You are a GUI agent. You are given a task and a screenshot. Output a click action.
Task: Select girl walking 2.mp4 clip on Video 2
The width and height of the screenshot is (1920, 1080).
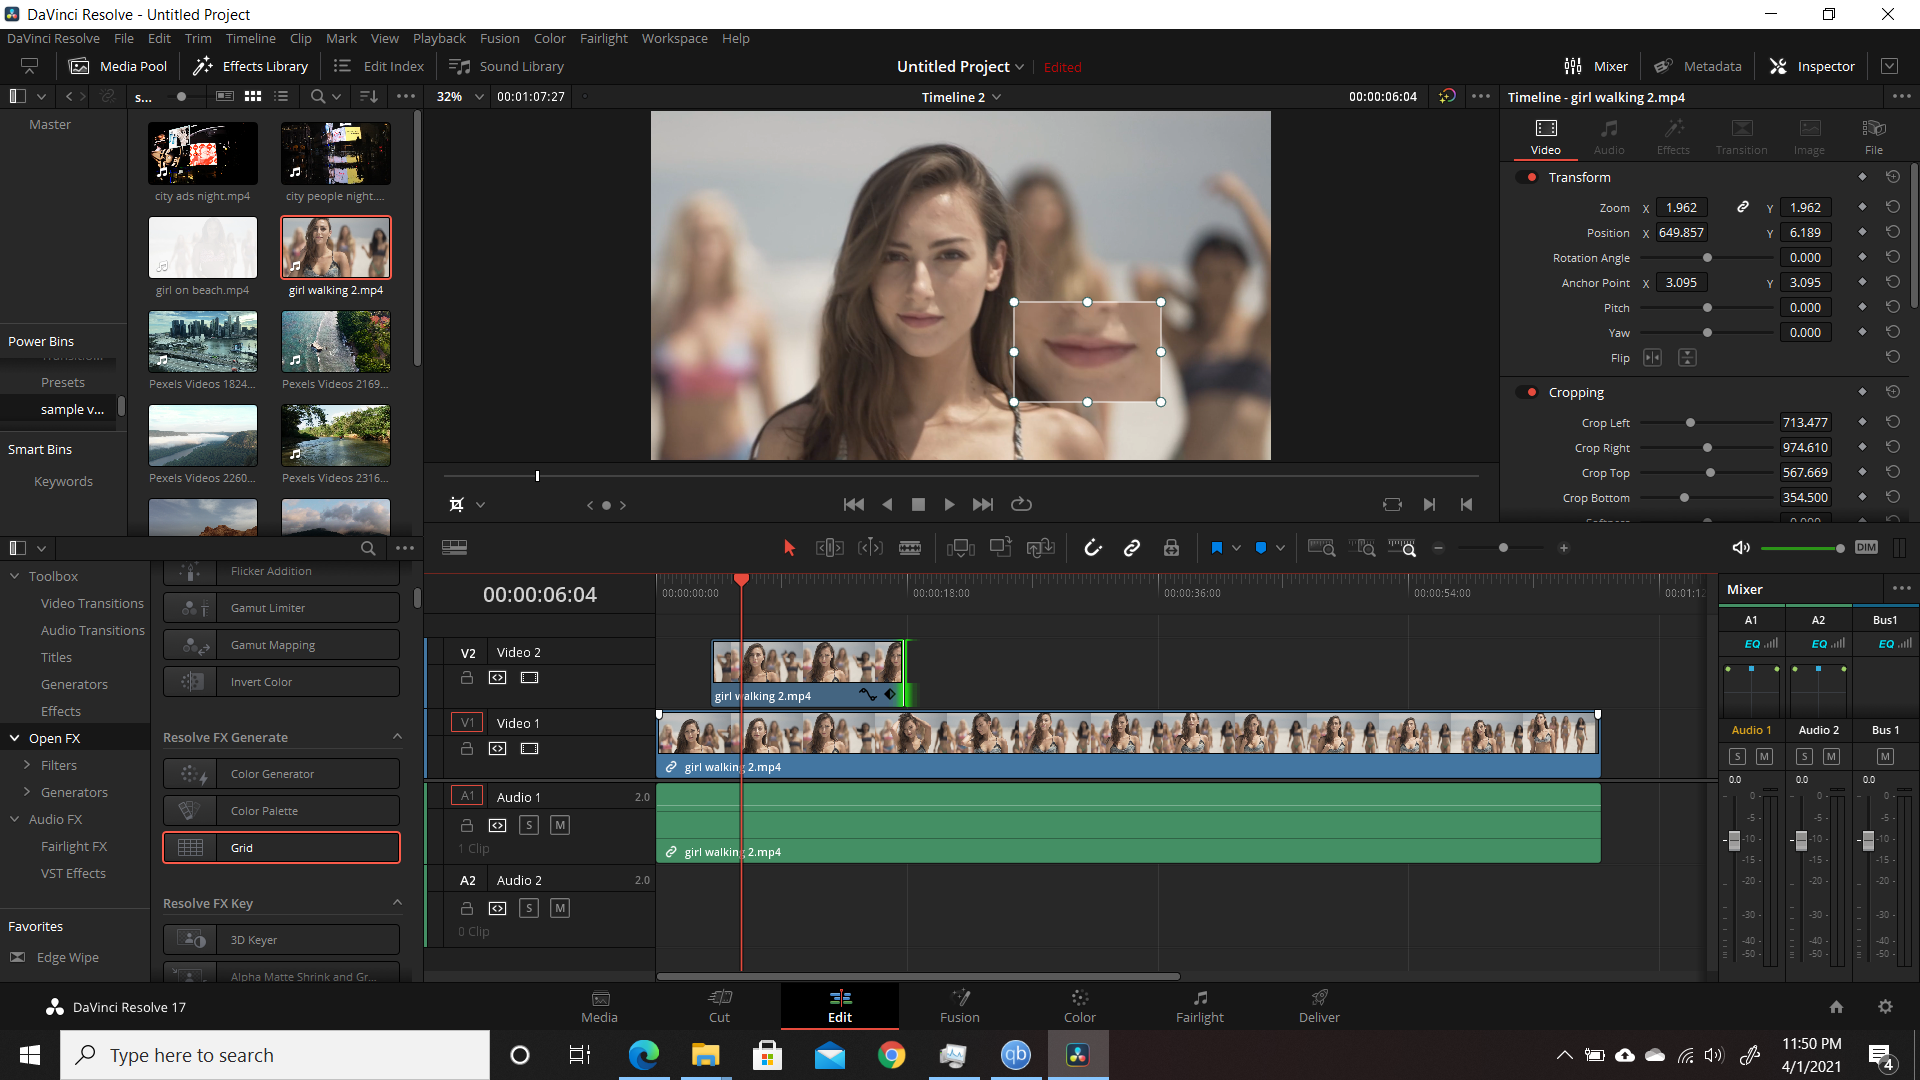tap(808, 673)
